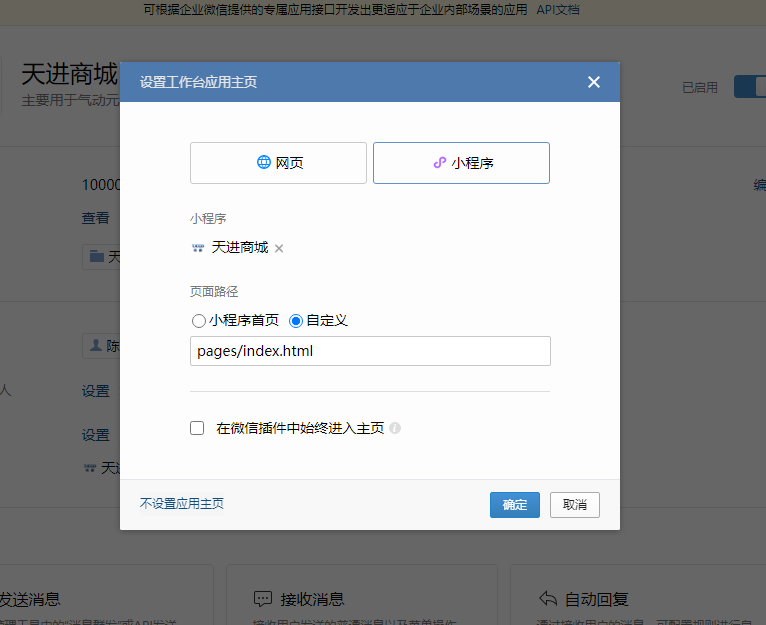This screenshot has height=625, width=766.
Task: Close the 设置工作台应用主页 dialog
Action: click(x=594, y=82)
